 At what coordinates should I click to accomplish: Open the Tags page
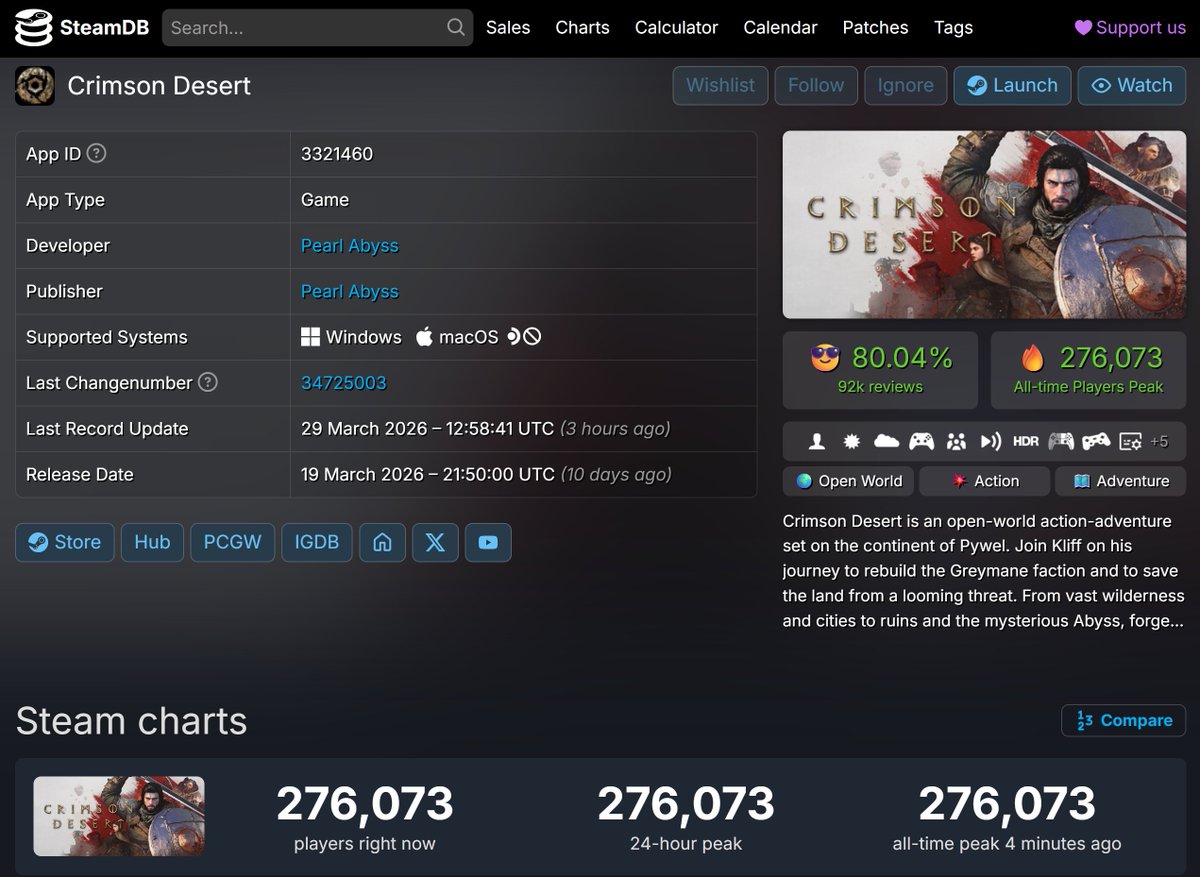coord(953,28)
